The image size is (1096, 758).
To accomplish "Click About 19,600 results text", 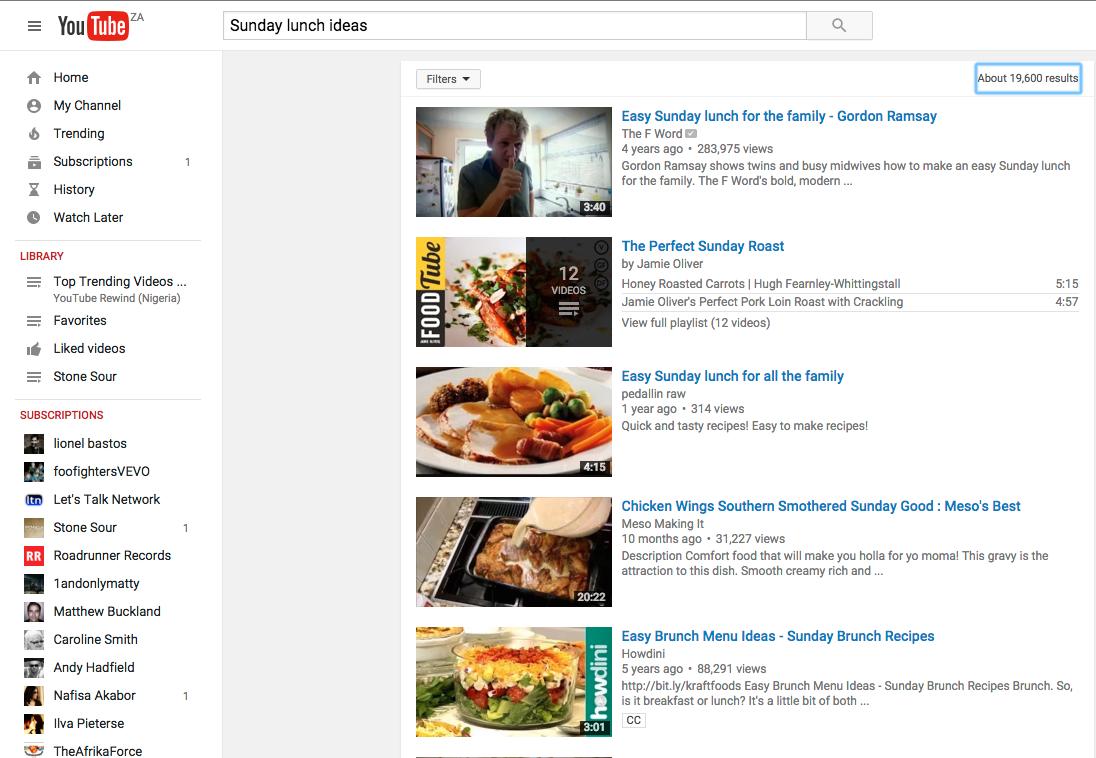I will 1028,78.
